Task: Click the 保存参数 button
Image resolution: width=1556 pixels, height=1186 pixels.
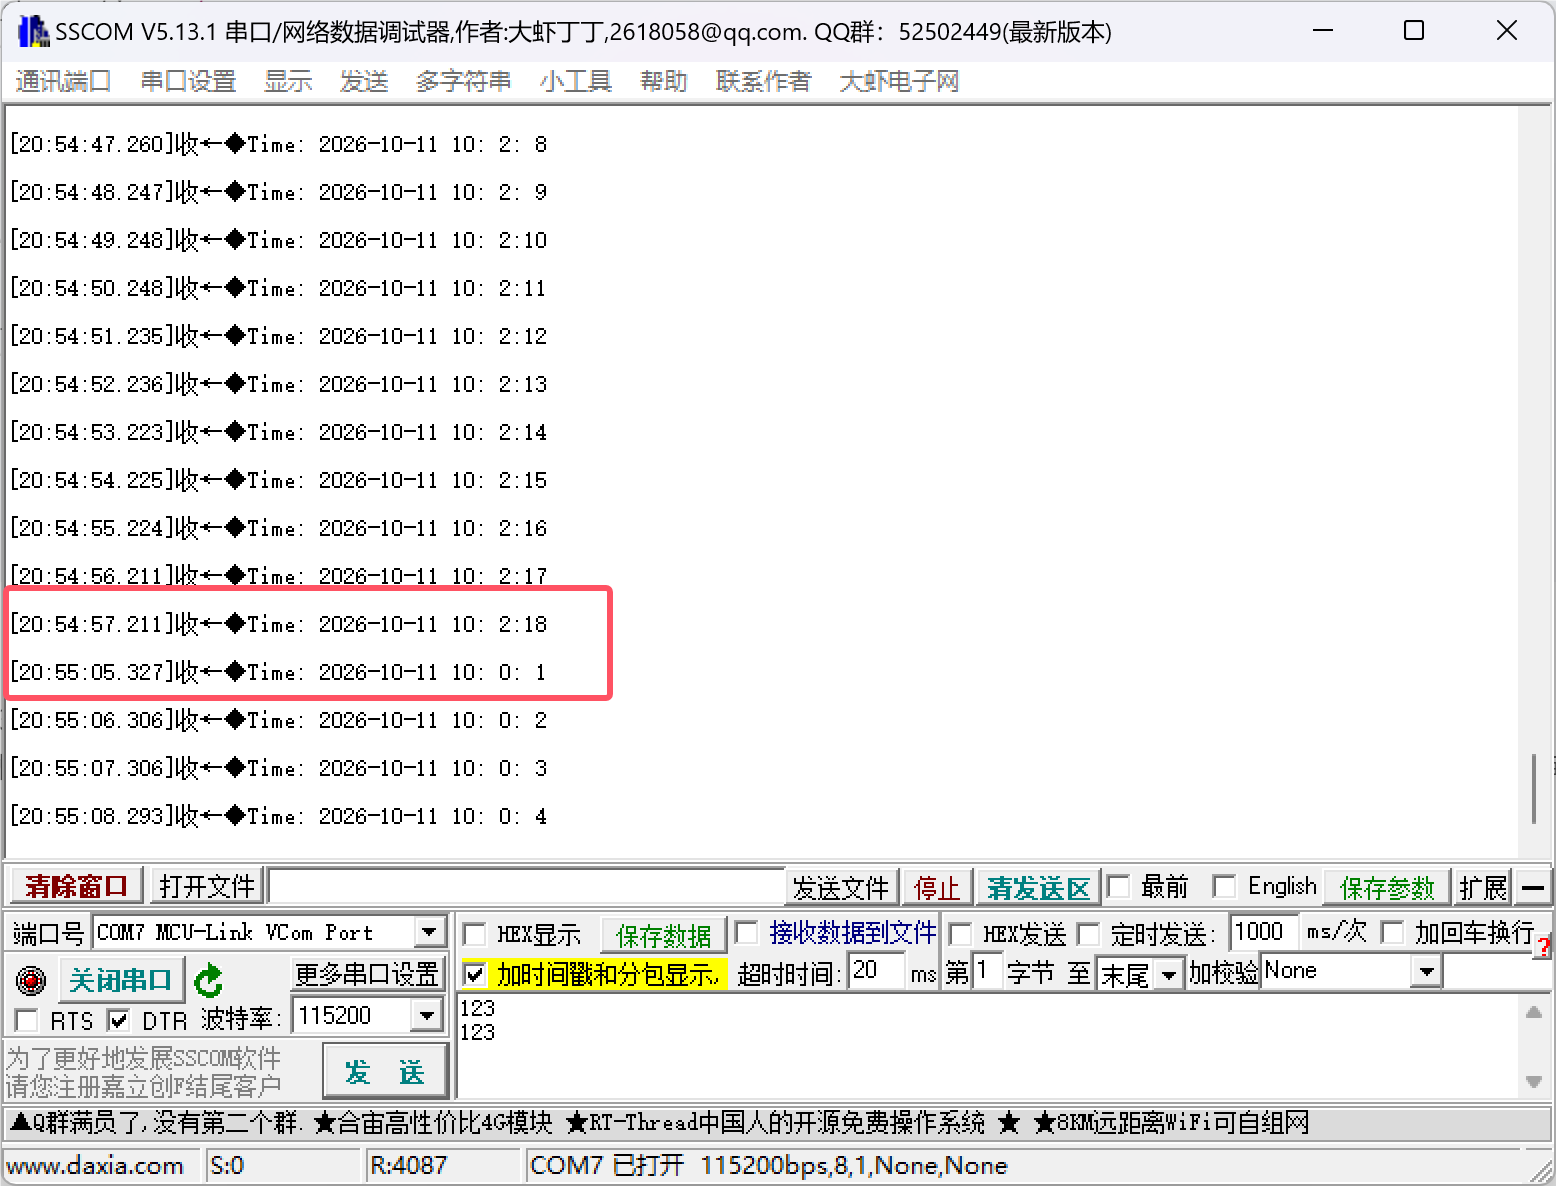Action: [x=1387, y=887]
